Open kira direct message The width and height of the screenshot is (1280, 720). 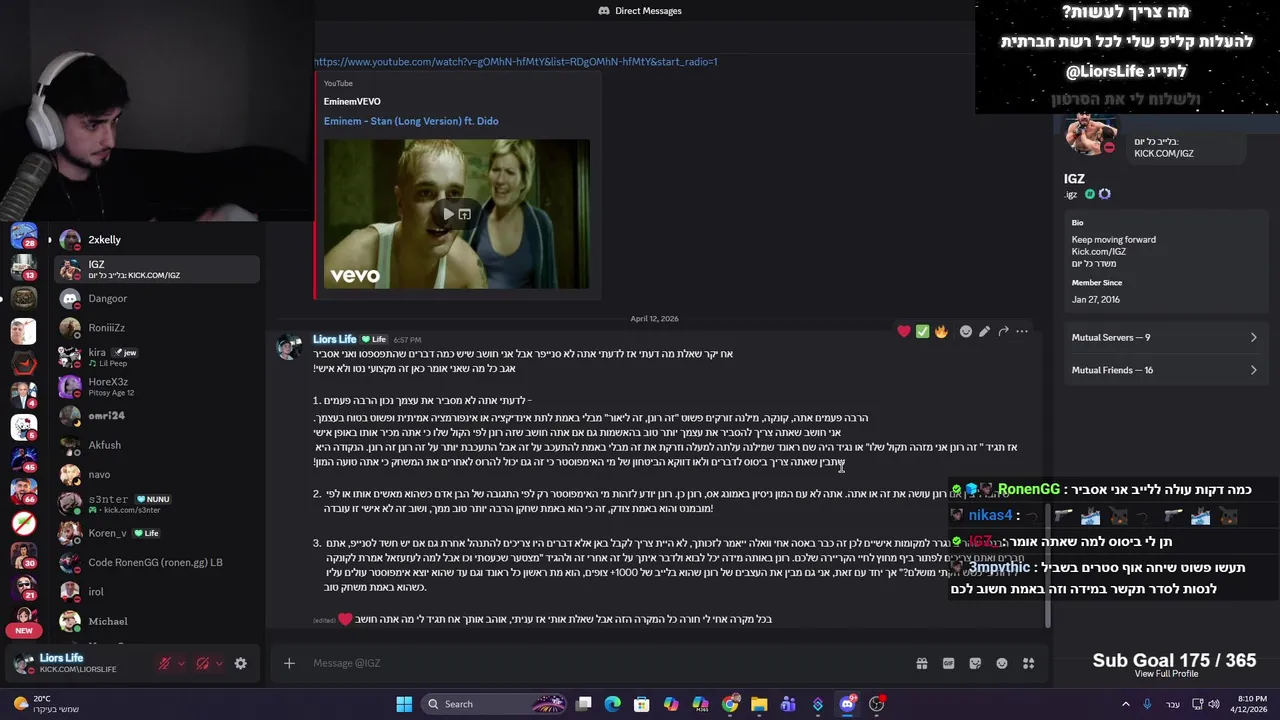click(157, 357)
